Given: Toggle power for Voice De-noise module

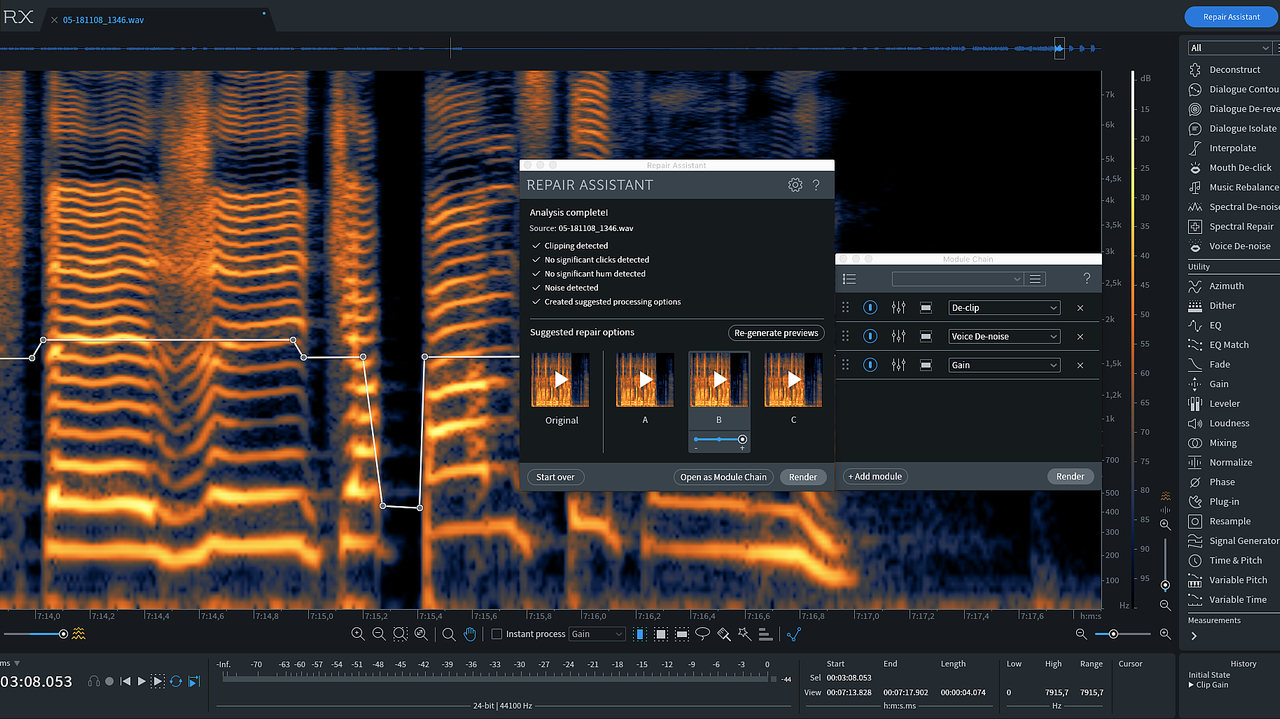Looking at the screenshot, I should click(870, 336).
